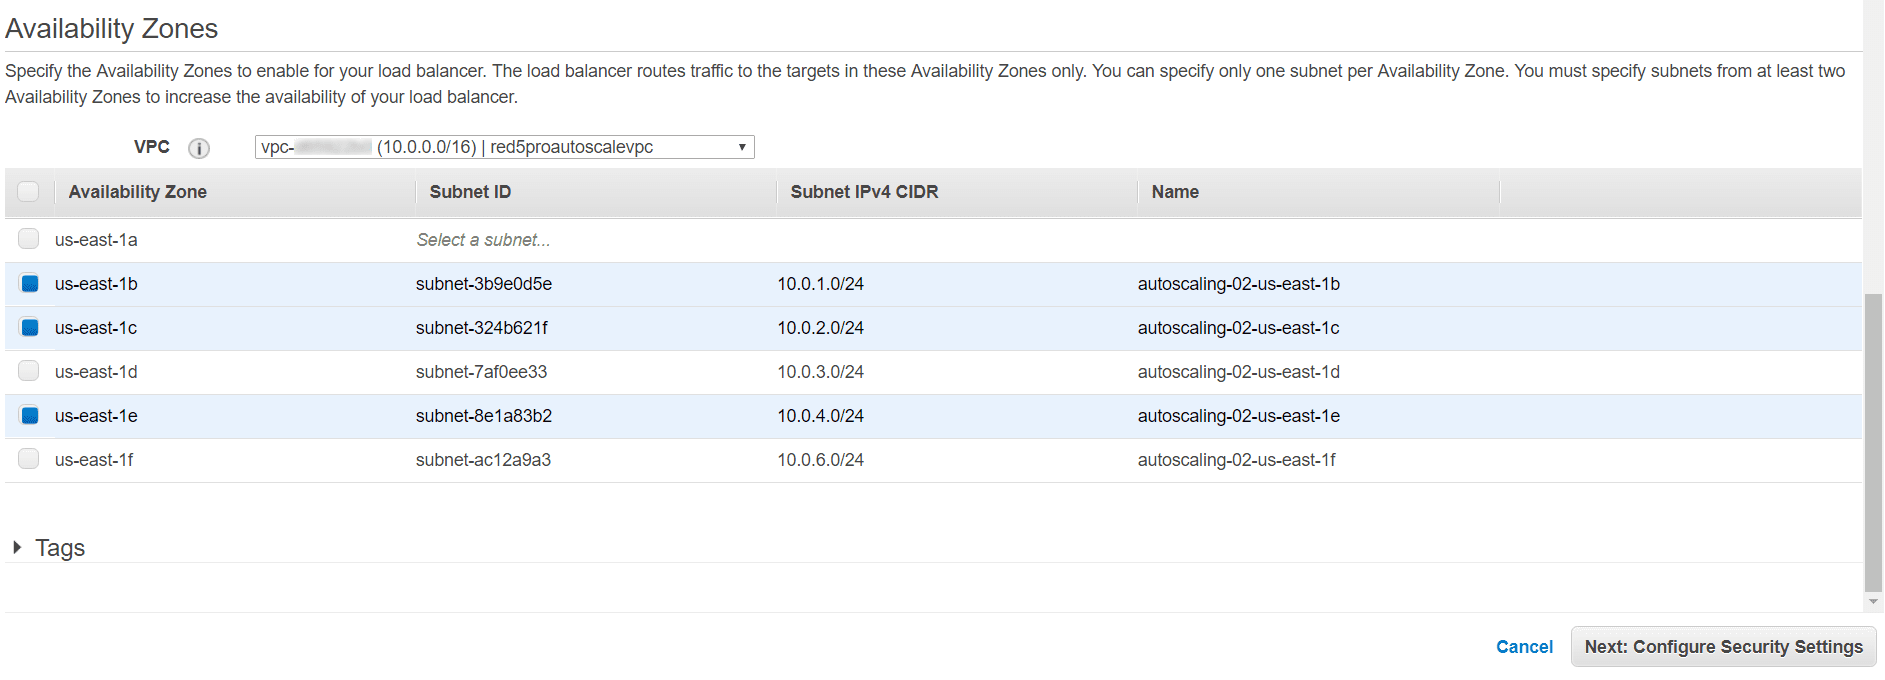Click the 10.0.3.0/24 CIDR cell

(821, 372)
